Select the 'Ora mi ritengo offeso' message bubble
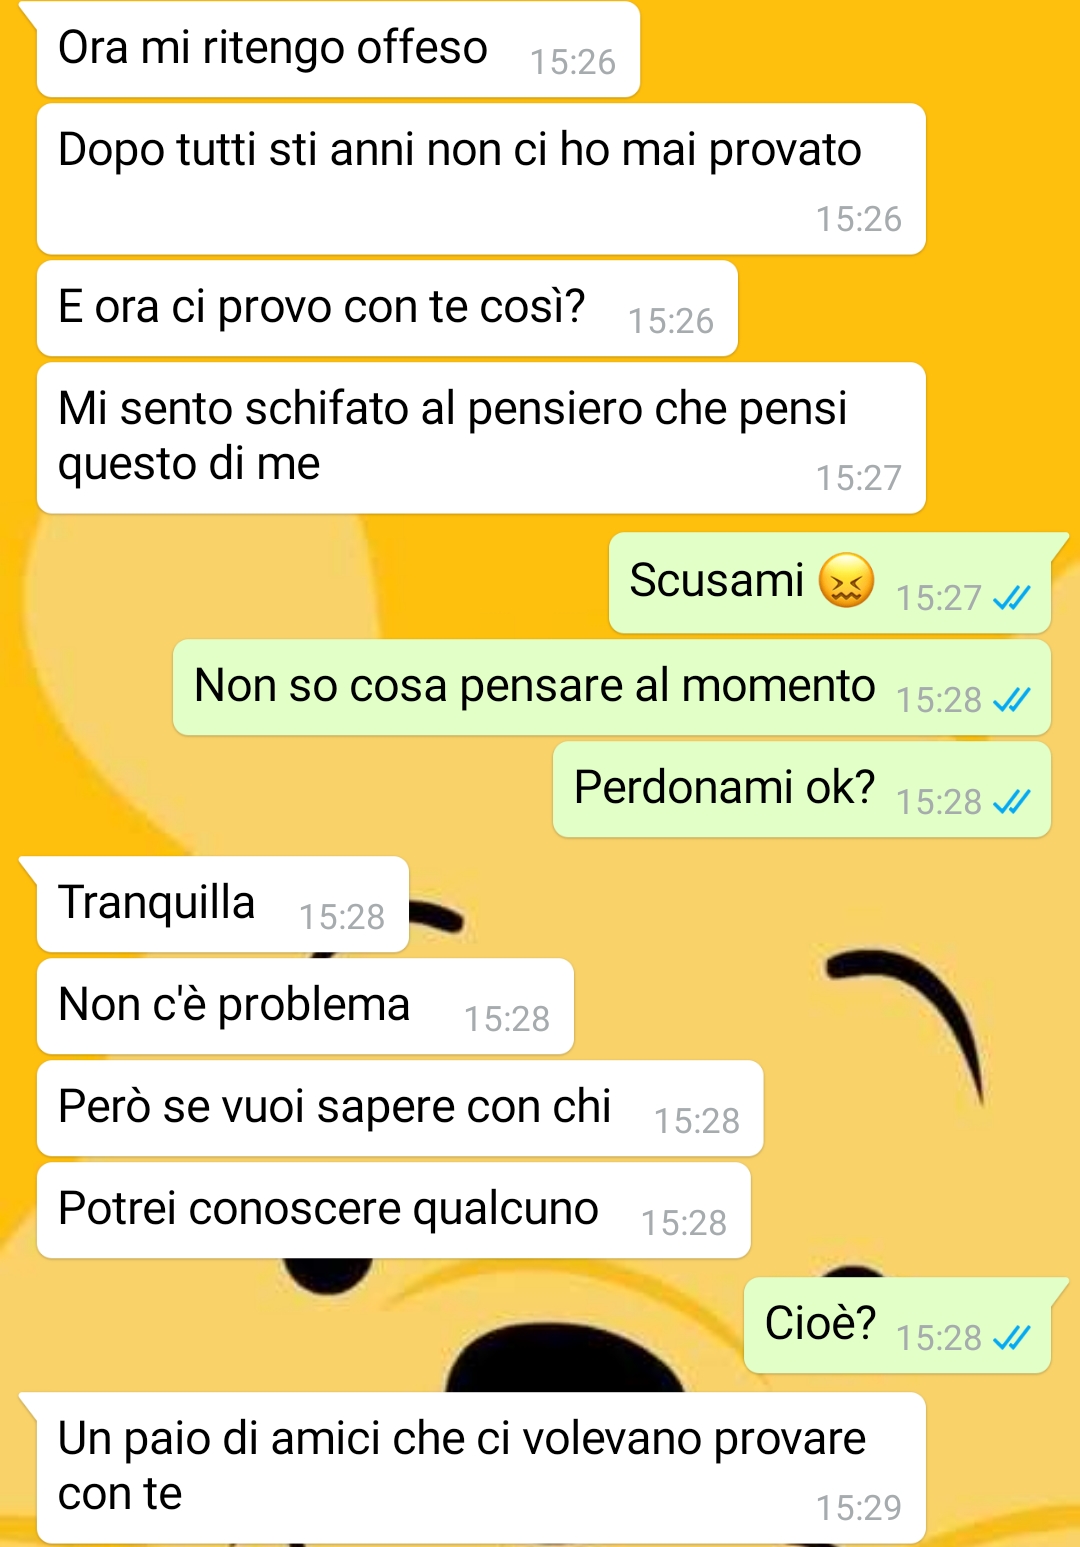 (338, 50)
